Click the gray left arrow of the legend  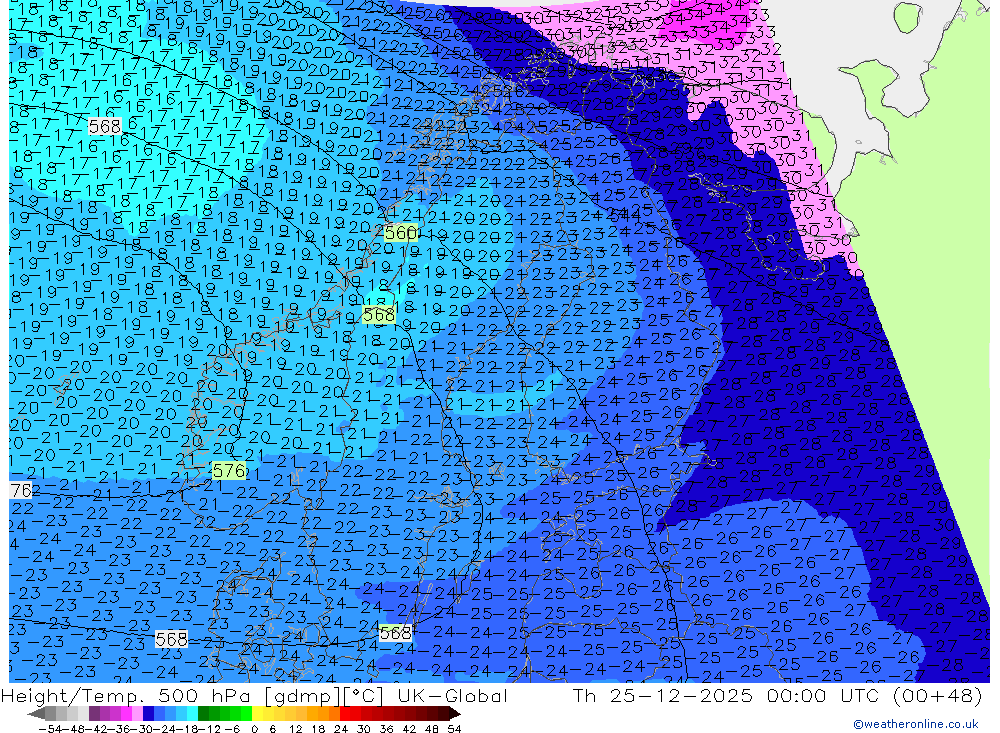pos(36,713)
